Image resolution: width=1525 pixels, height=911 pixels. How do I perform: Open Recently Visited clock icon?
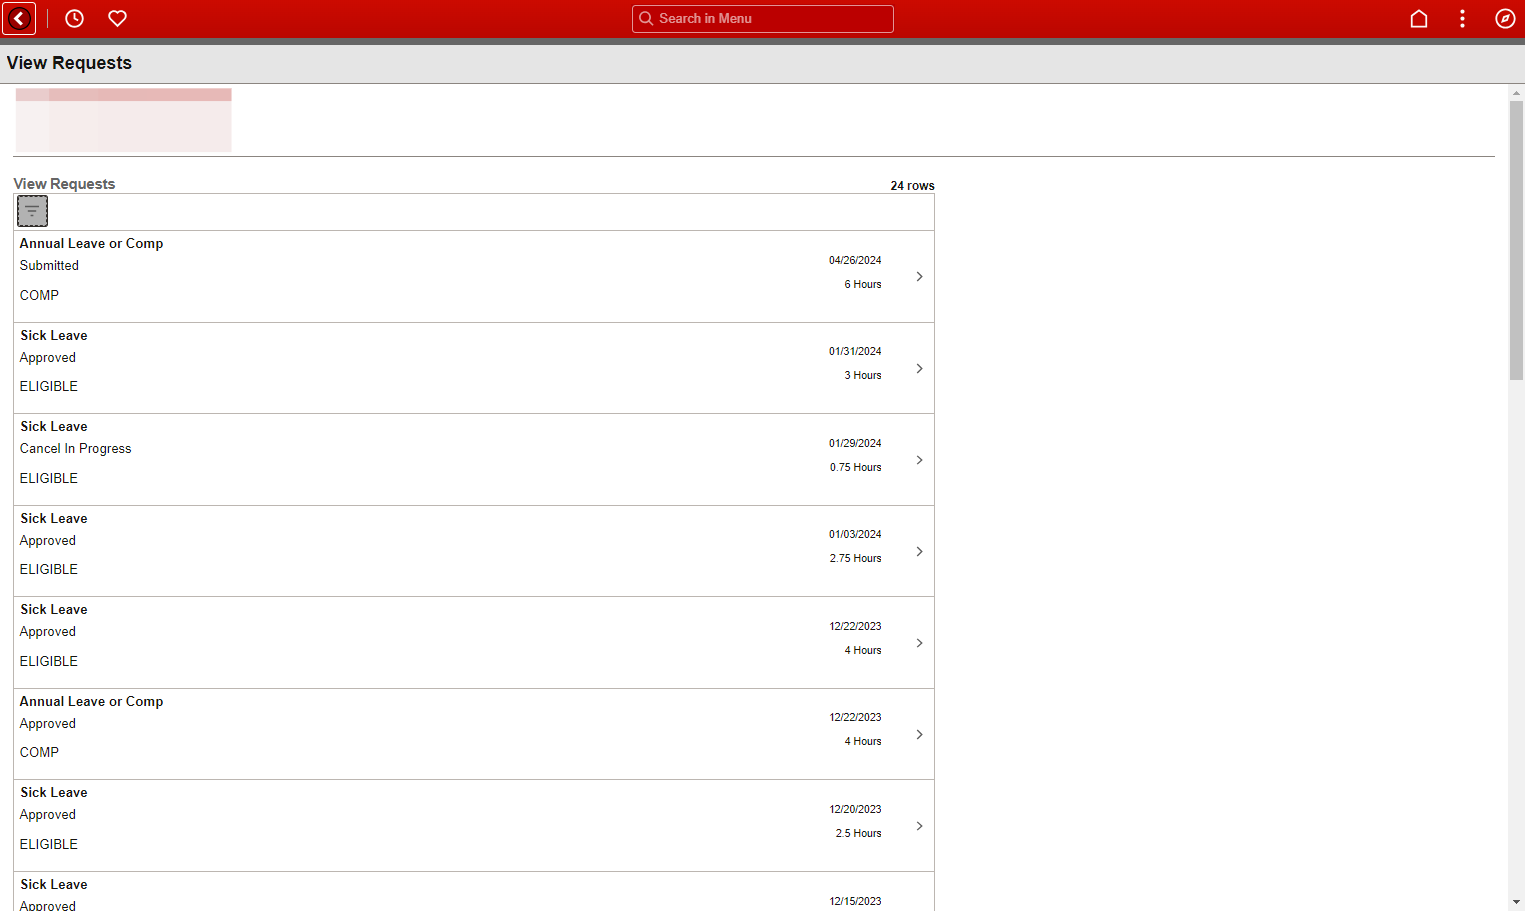pos(74,19)
